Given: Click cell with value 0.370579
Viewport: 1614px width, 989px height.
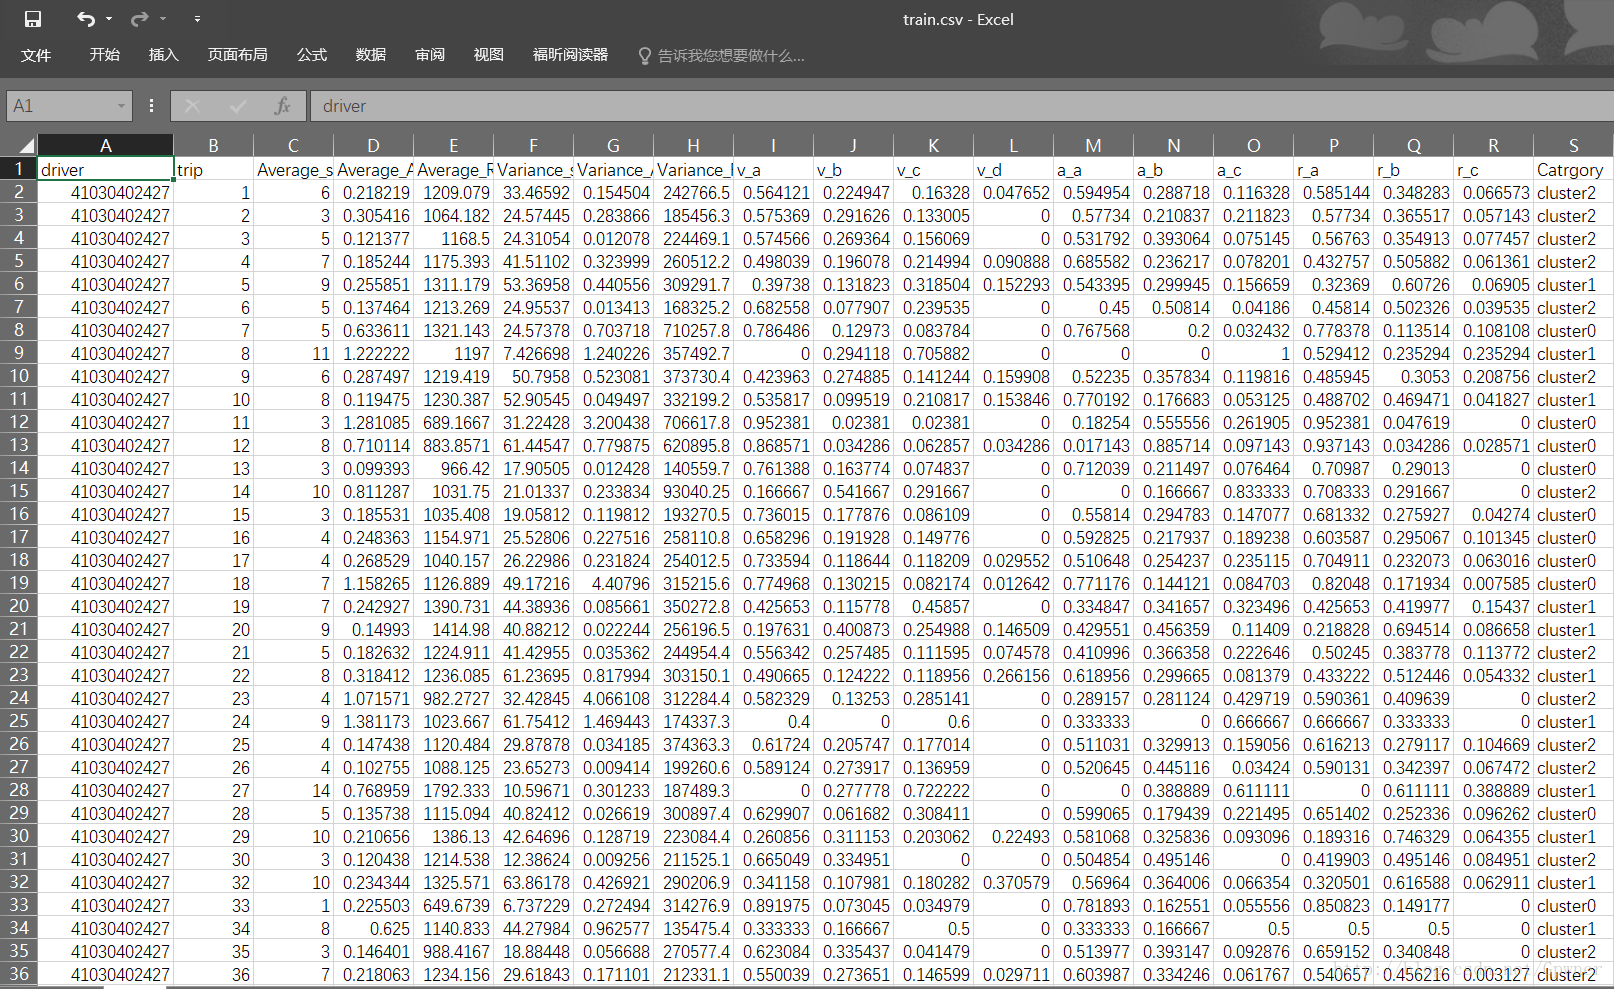Looking at the screenshot, I should point(1013,882).
